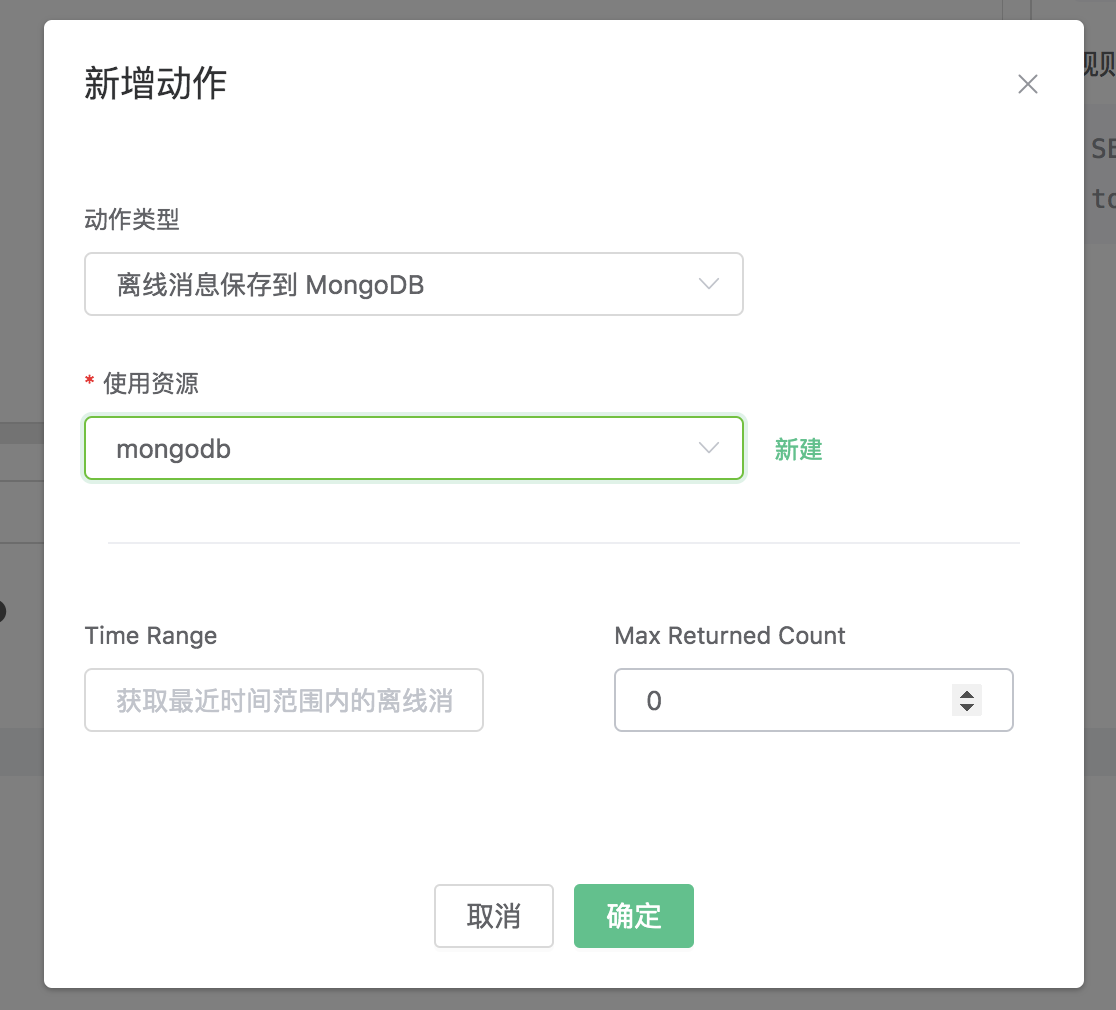Expand the mongodb resource dropdown
This screenshot has height=1010, width=1116.
400,449
